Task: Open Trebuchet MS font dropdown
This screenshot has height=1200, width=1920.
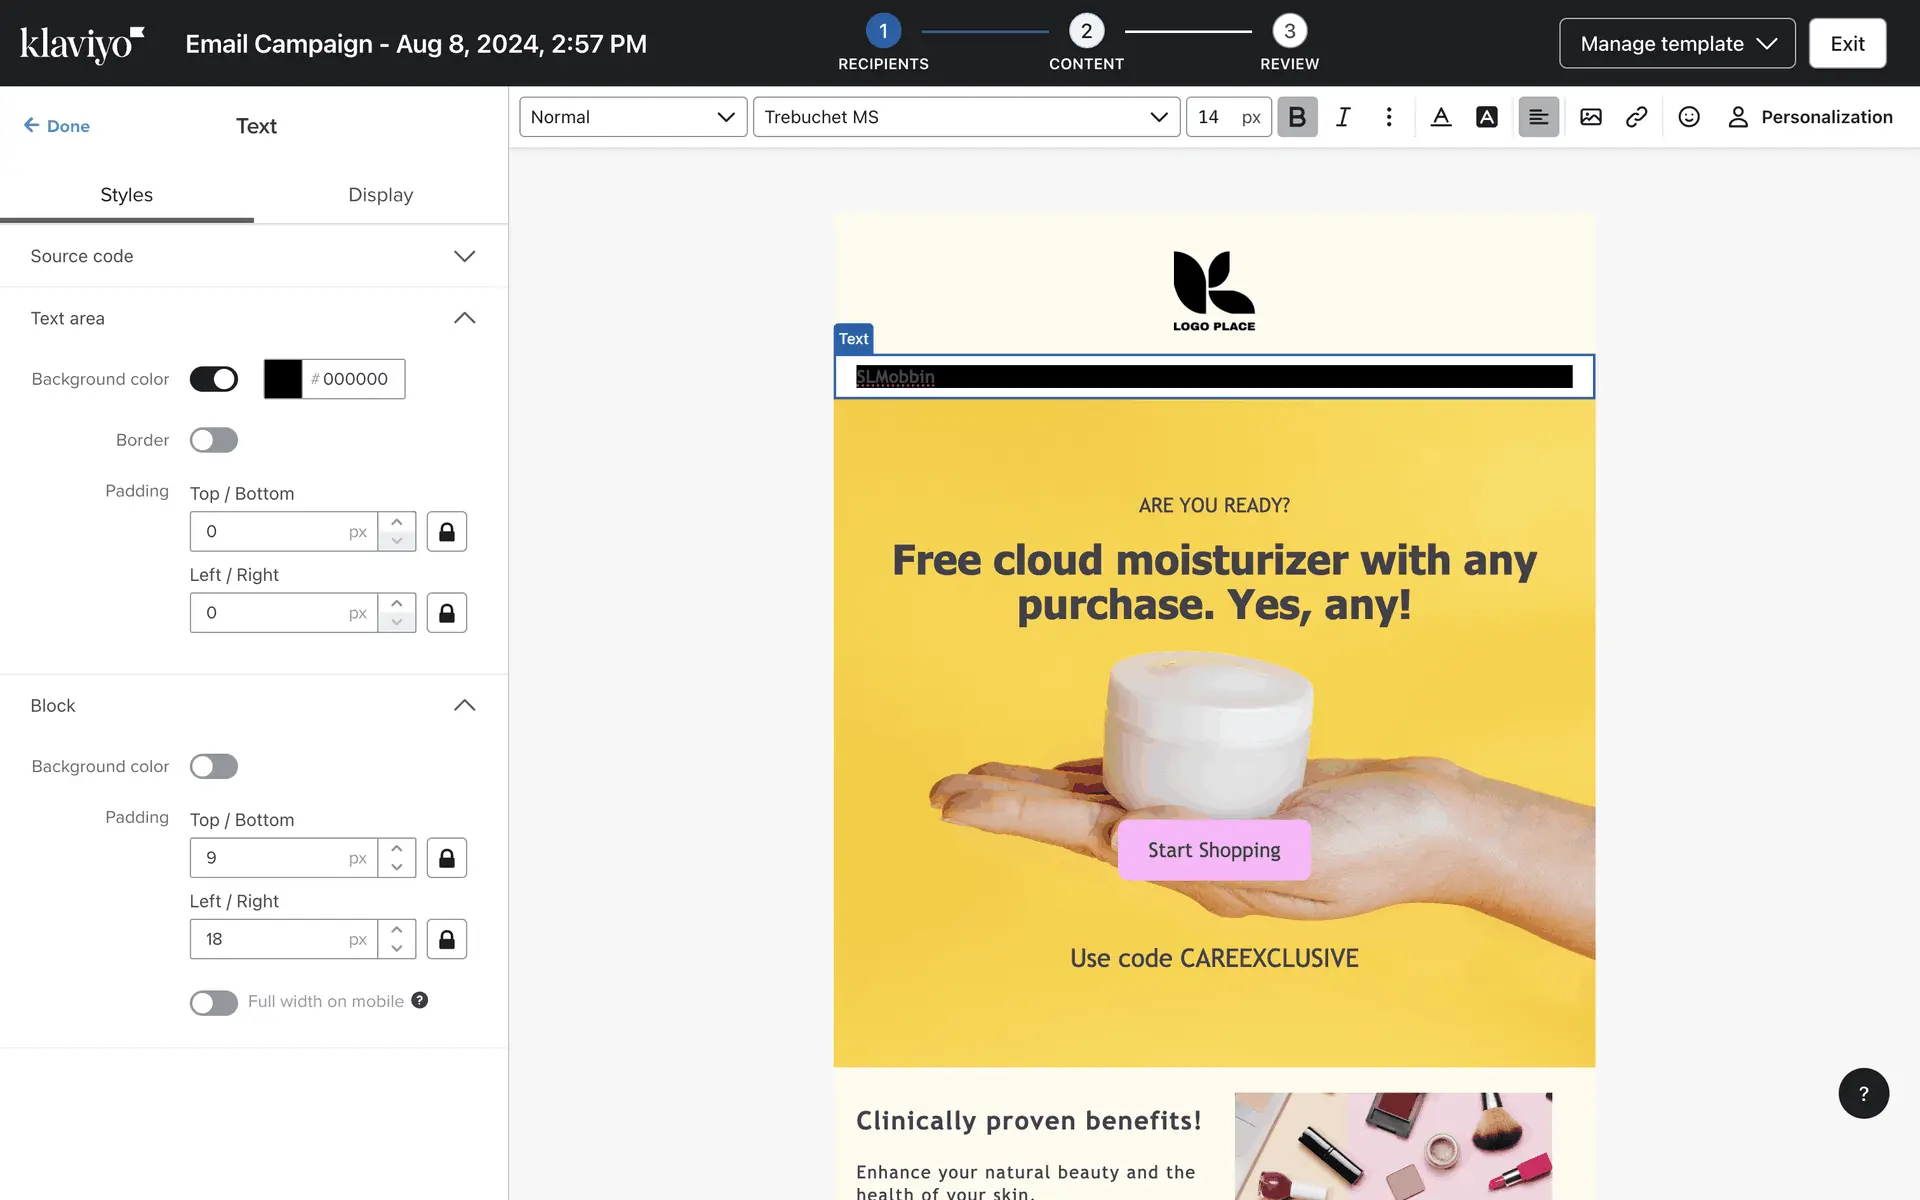Action: coord(965,117)
